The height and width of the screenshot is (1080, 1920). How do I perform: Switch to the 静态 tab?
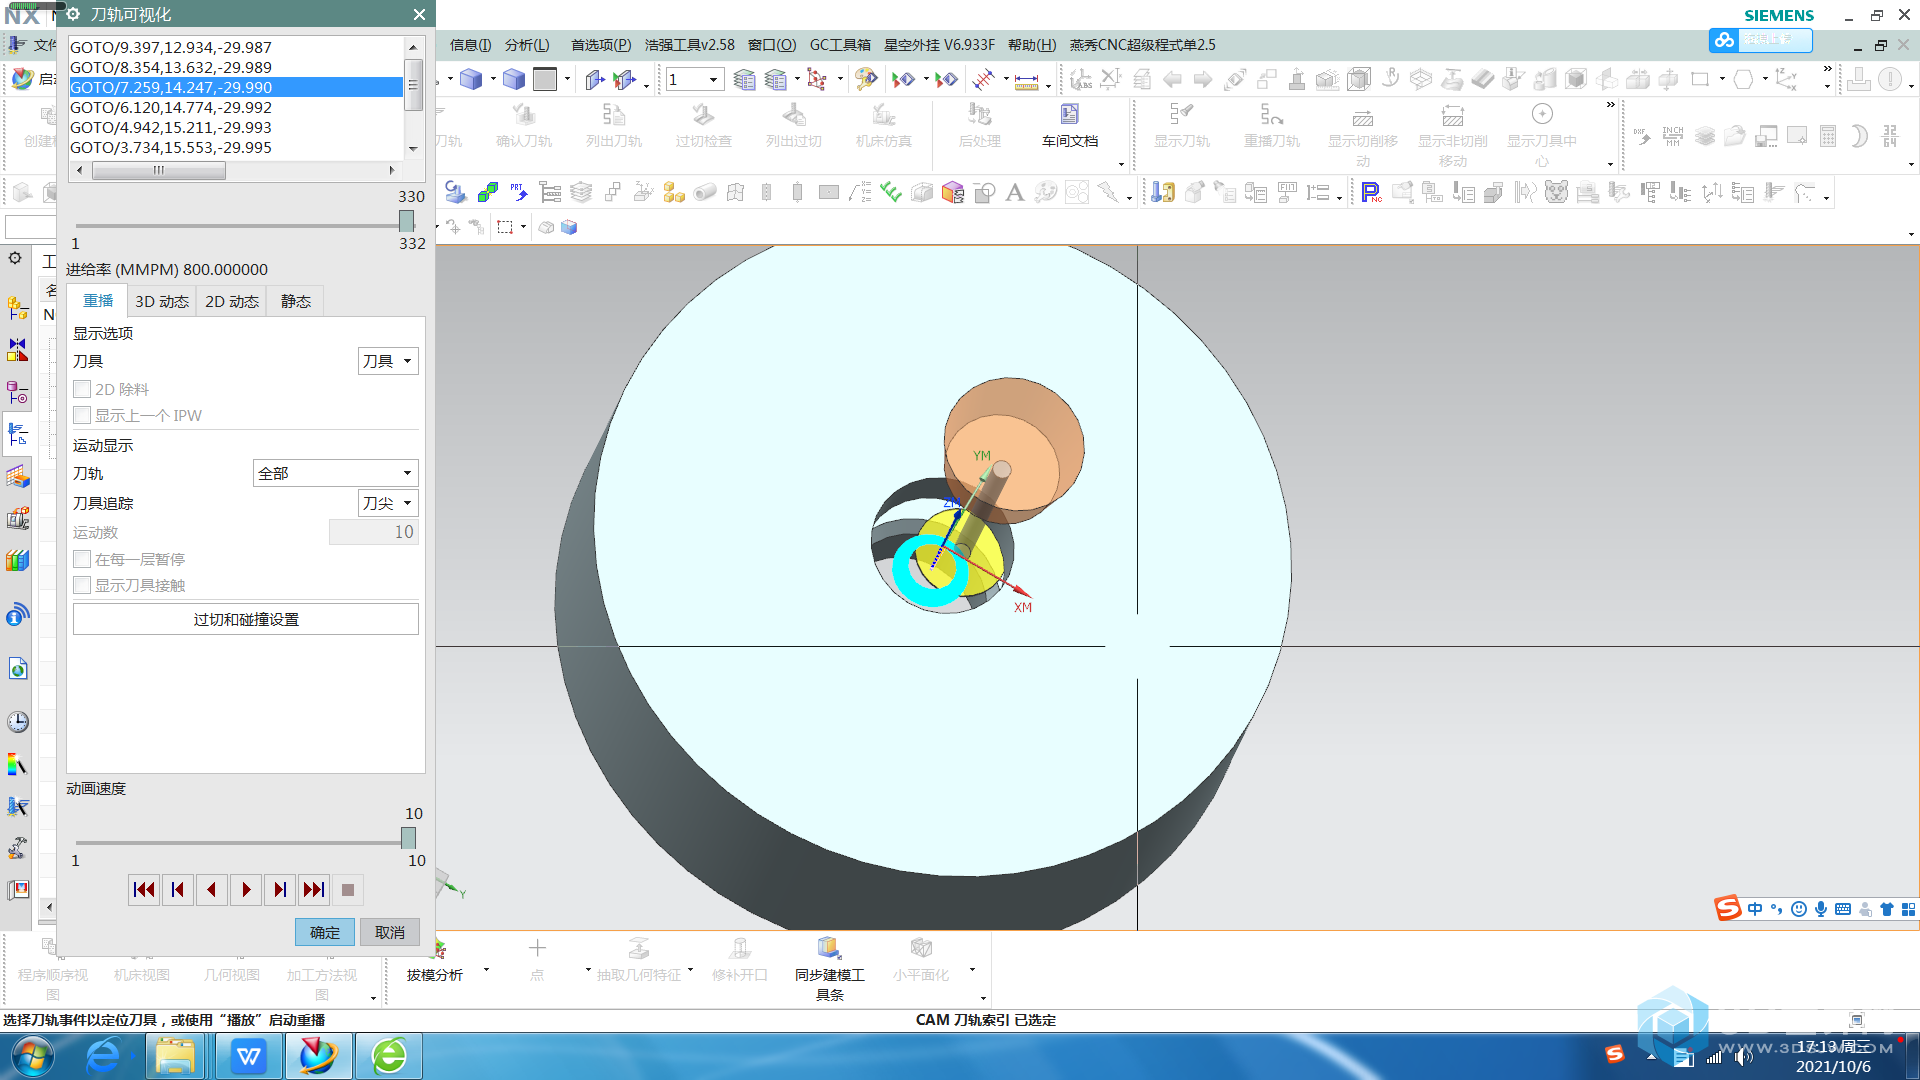(x=295, y=301)
